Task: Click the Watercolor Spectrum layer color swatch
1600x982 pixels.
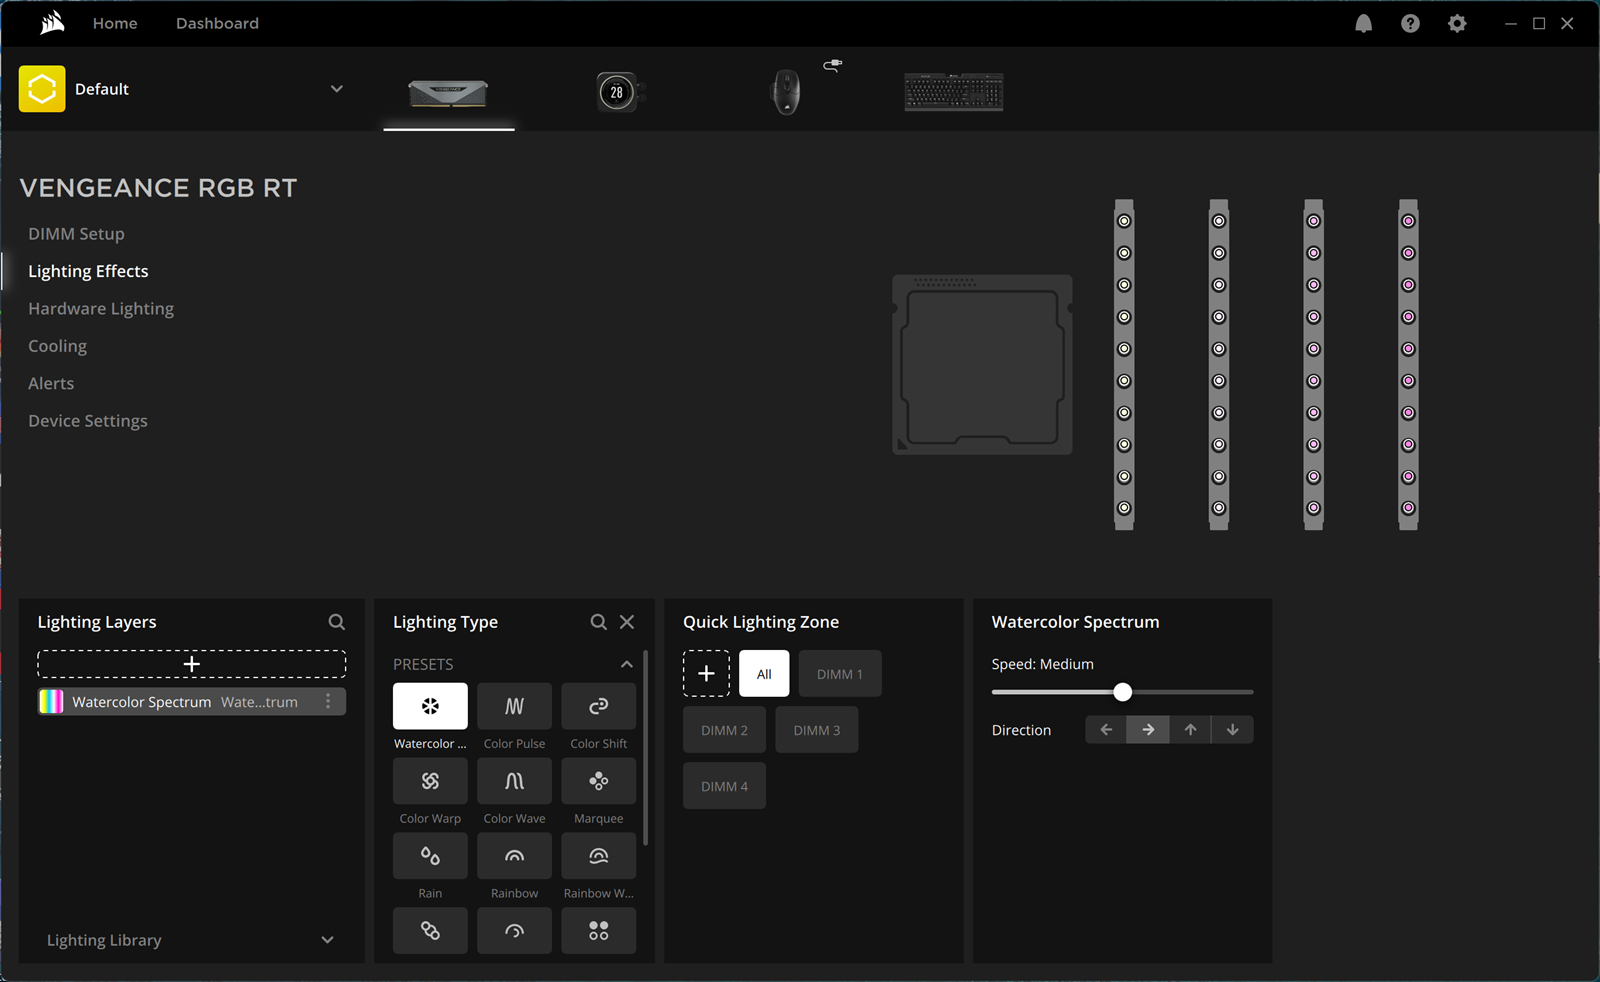Action: click(51, 702)
